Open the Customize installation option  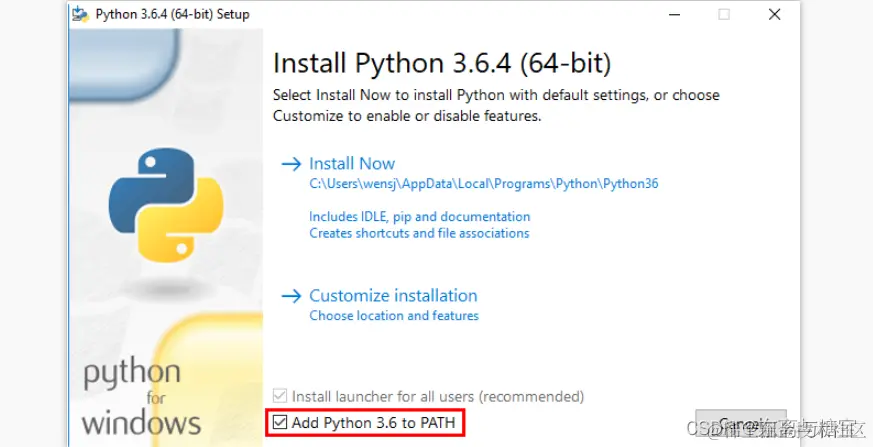click(393, 296)
